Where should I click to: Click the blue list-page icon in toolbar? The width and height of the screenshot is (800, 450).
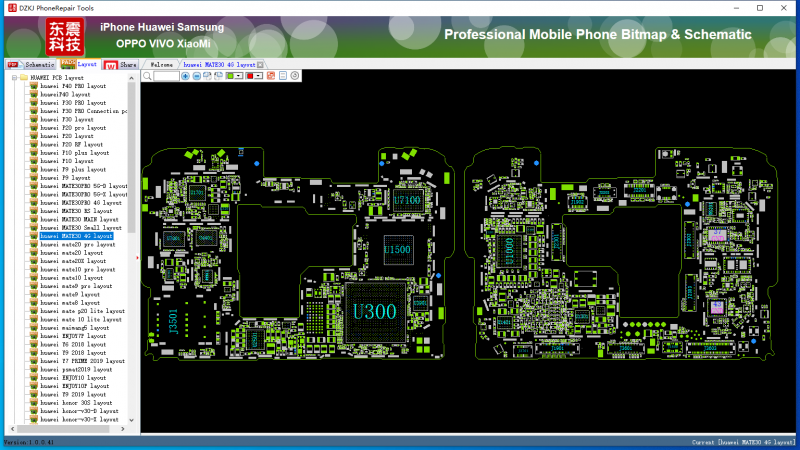coord(283,76)
